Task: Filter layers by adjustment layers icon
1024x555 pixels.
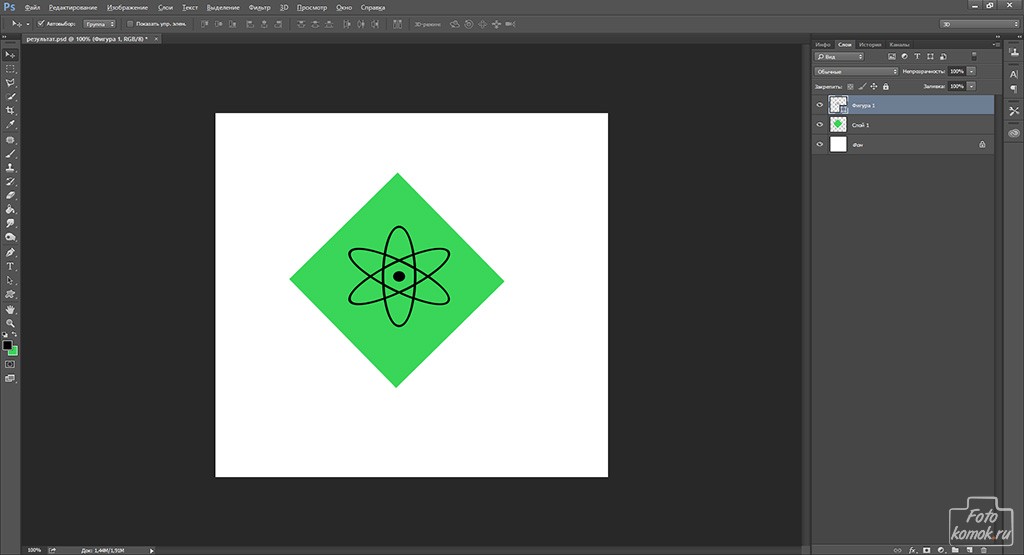Action: [904, 57]
